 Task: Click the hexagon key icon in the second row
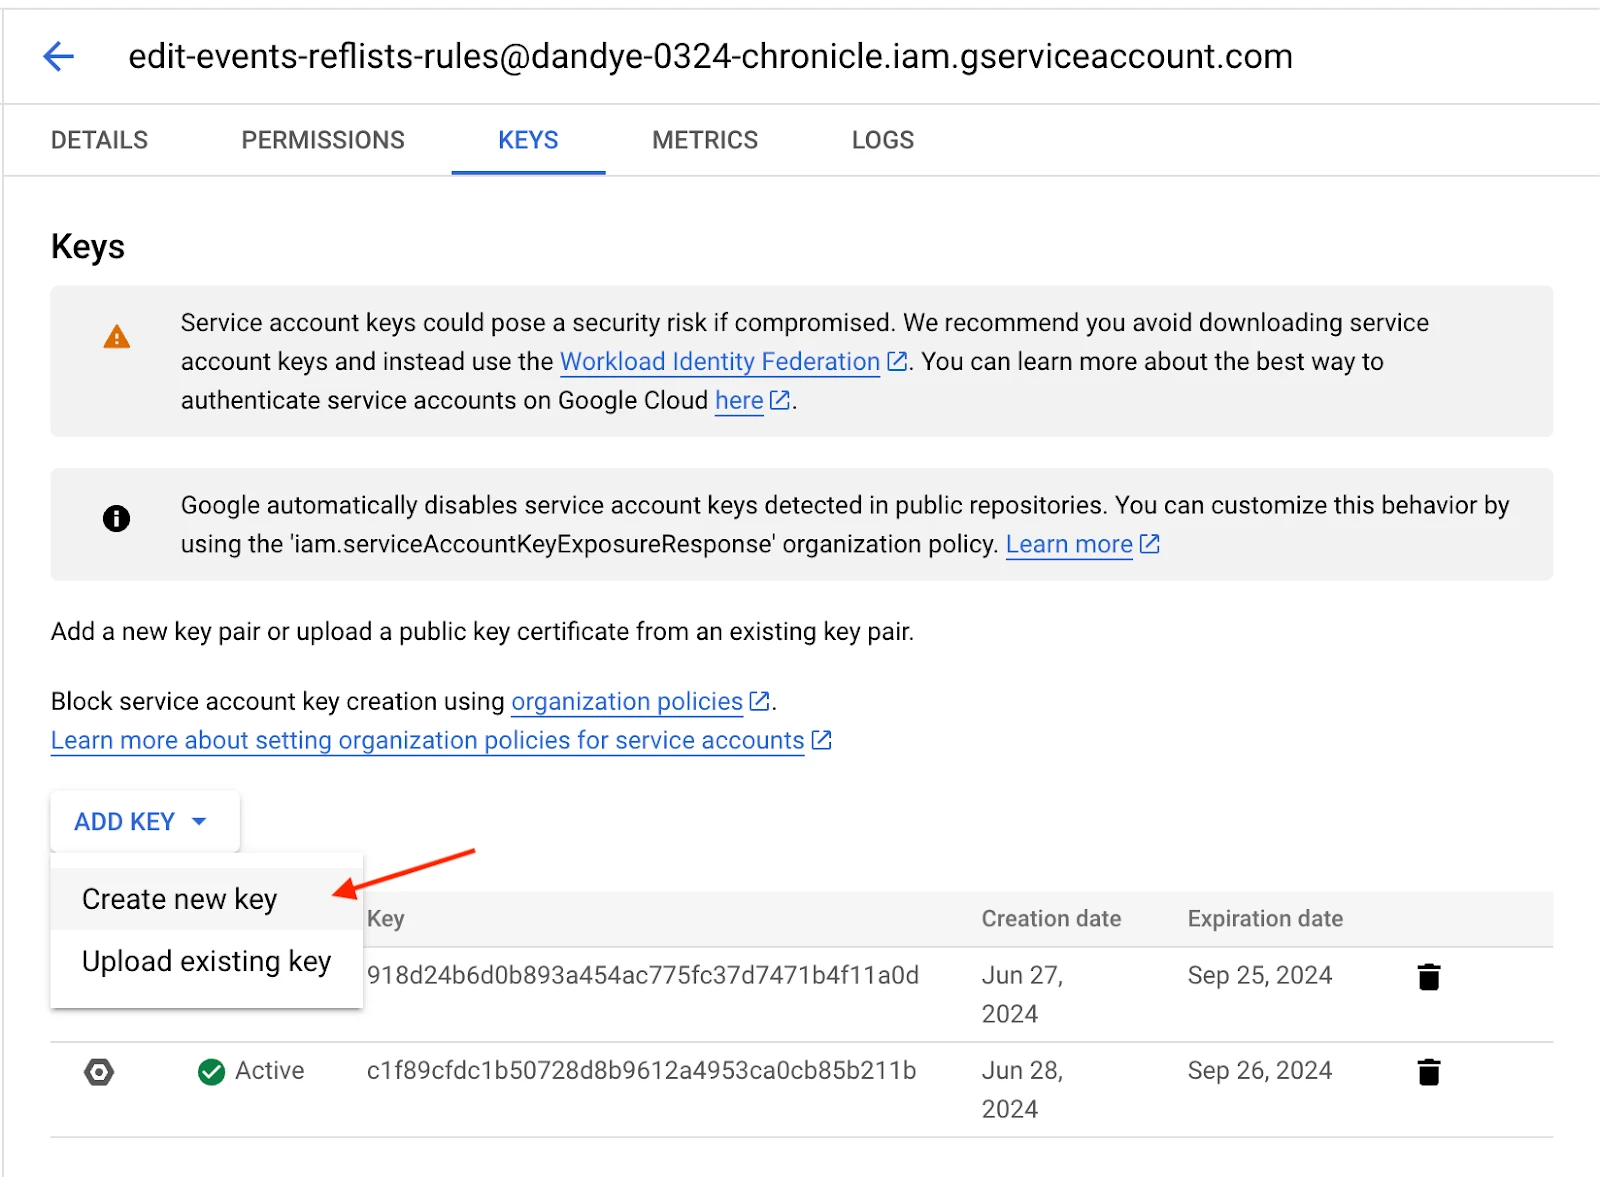point(99,1072)
